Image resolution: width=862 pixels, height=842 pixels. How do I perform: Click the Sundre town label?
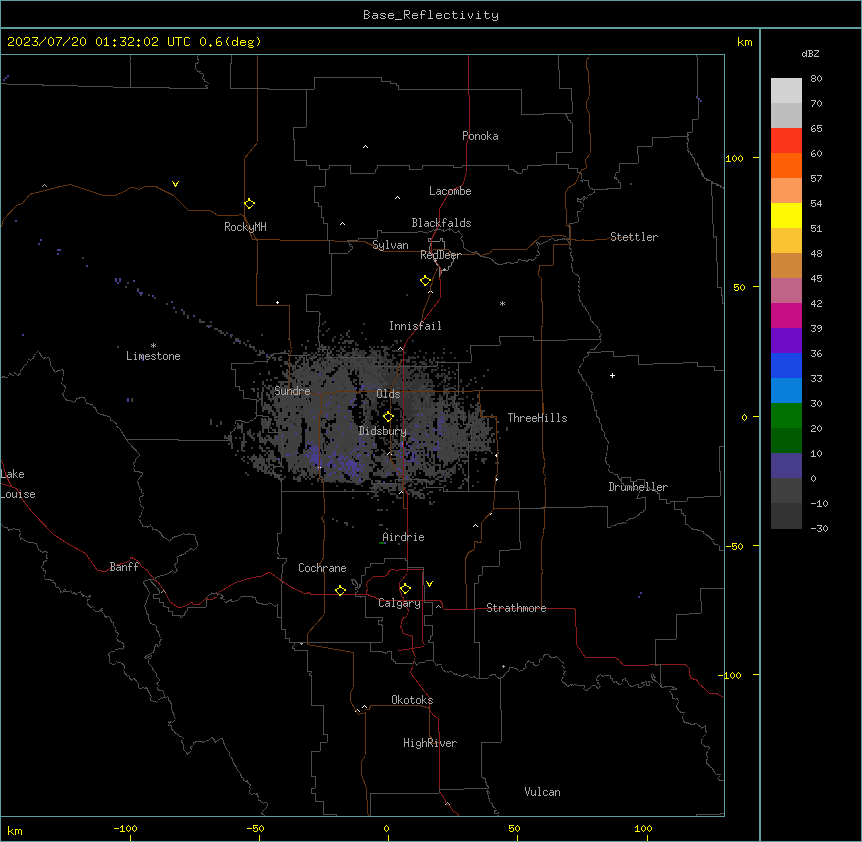click(x=292, y=391)
